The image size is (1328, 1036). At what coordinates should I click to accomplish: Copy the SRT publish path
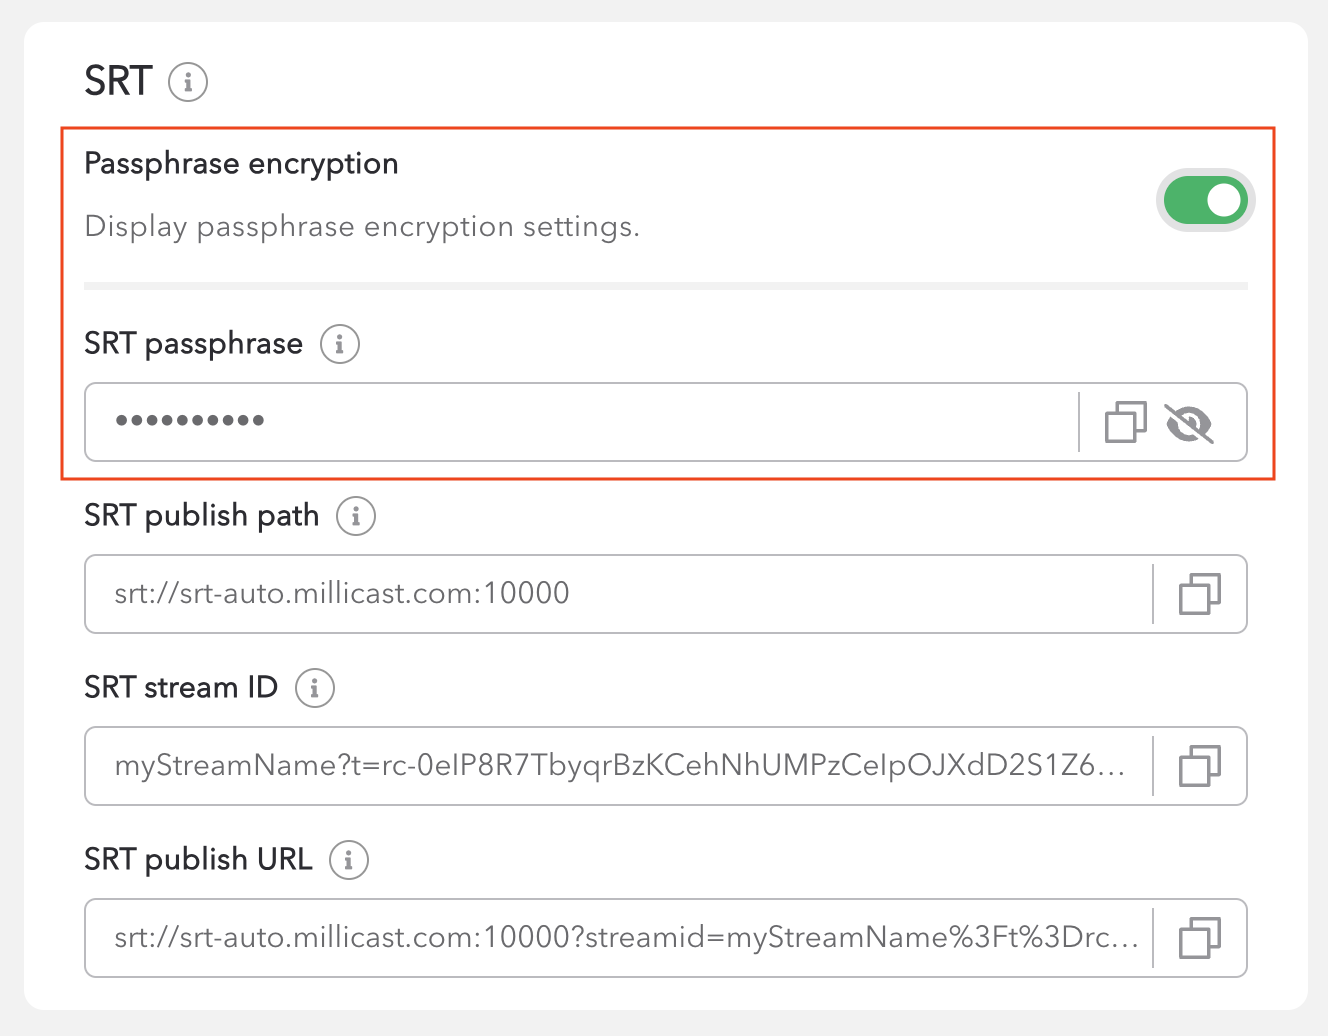point(1200,594)
